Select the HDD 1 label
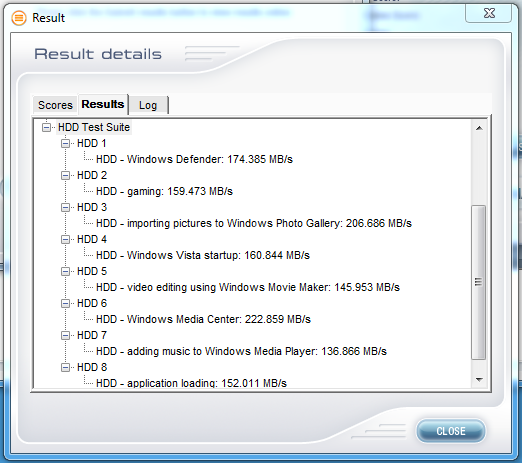Screen dimensions: 522x463 point(92,143)
